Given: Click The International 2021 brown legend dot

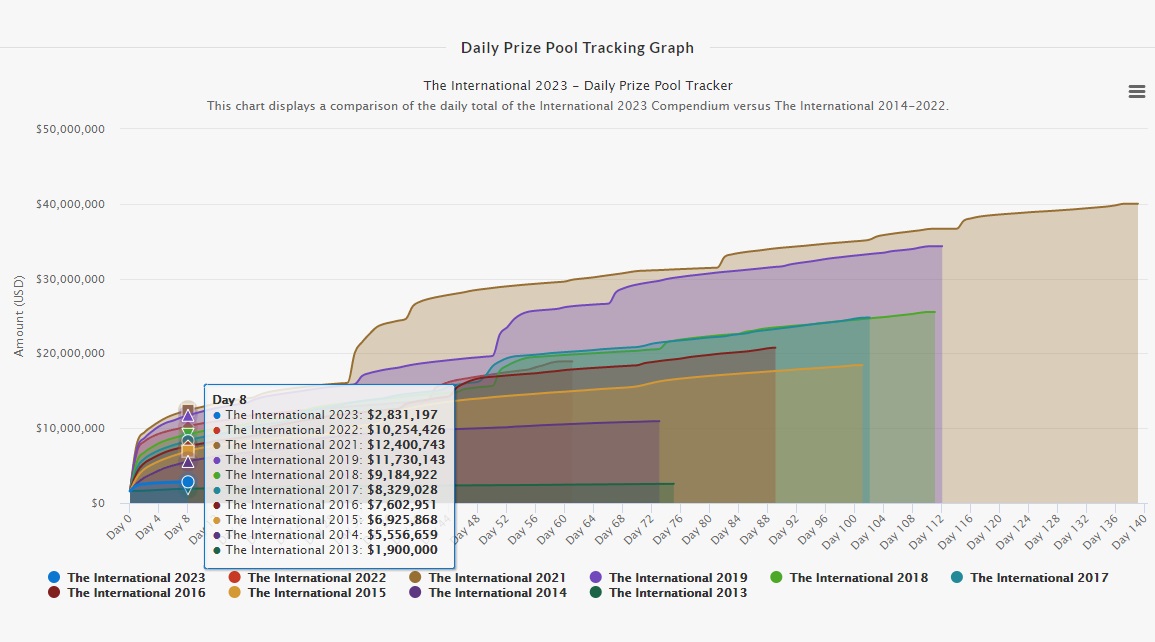Looking at the screenshot, I should [x=415, y=578].
